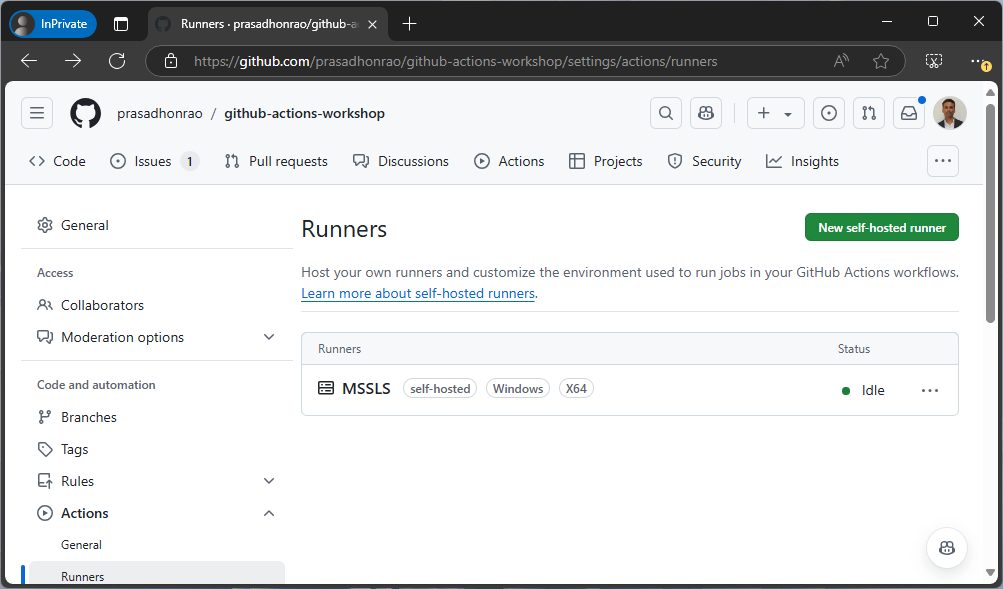Open the Copilot chat icon in header
This screenshot has width=1003, height=589.
click(x=706, y=113)
